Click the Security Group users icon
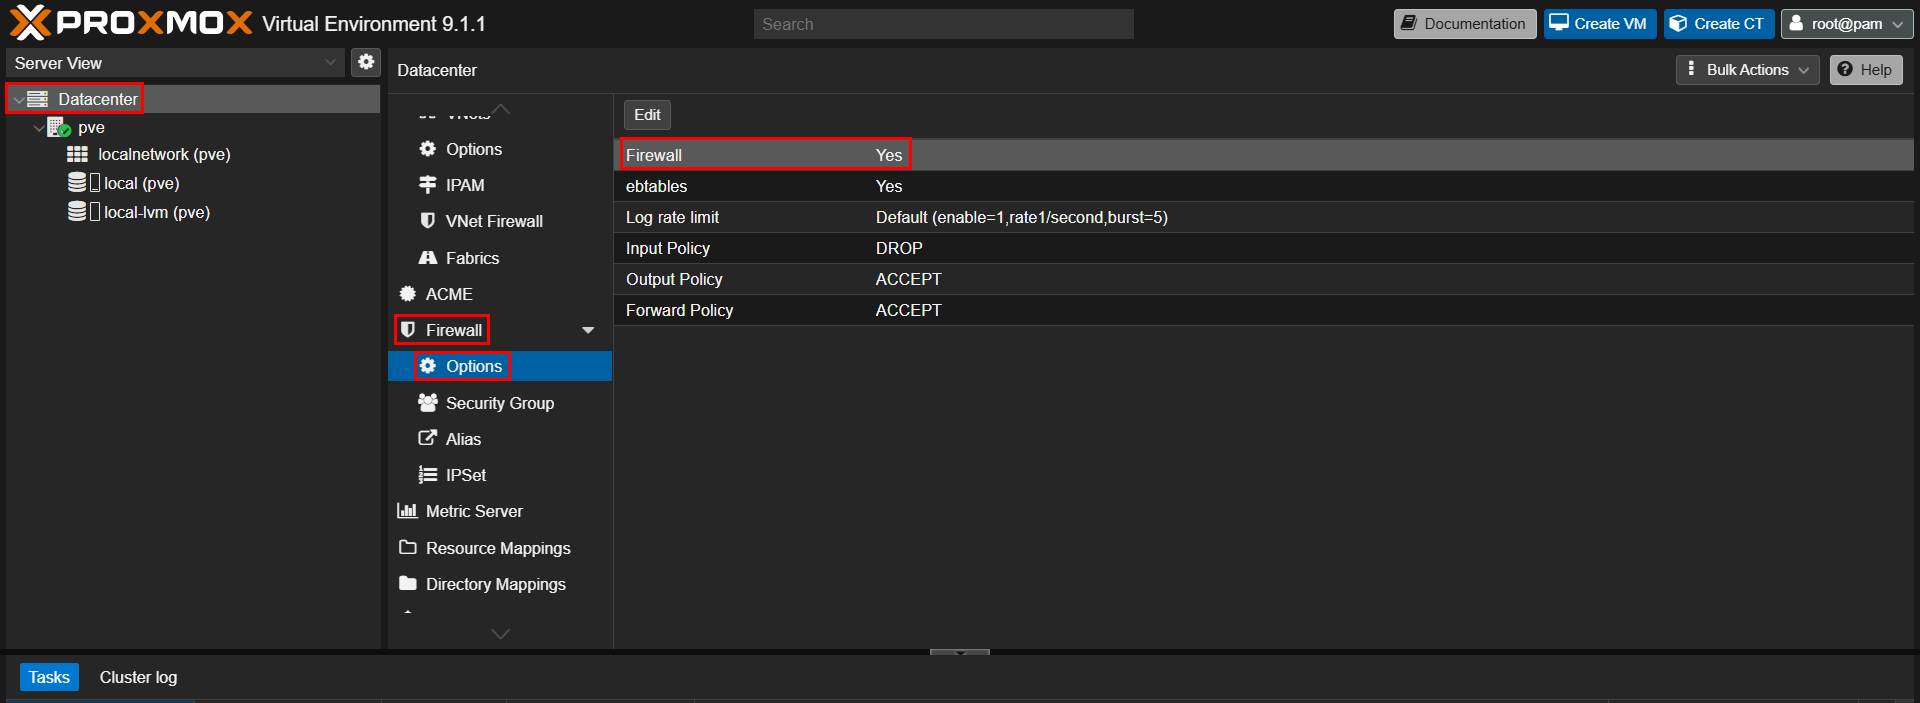This screenshot has height=703, width=1920. pyautogui.click(x=428, y=403)
